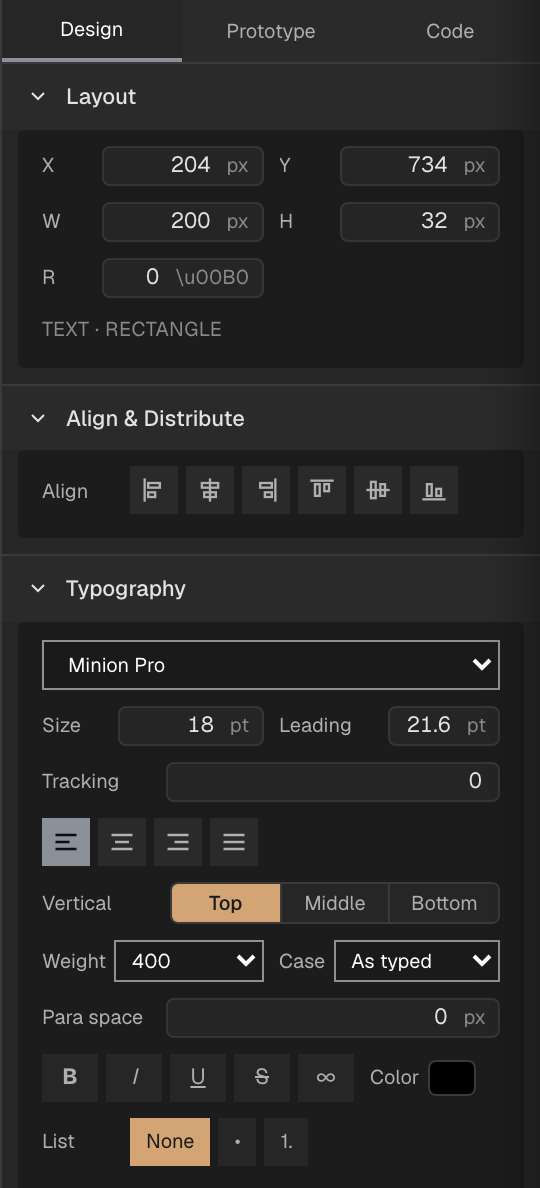Collapse the Typography section
Image resolution: width=540 pixels, height=1188 pixels.
[x=38, y=589]
